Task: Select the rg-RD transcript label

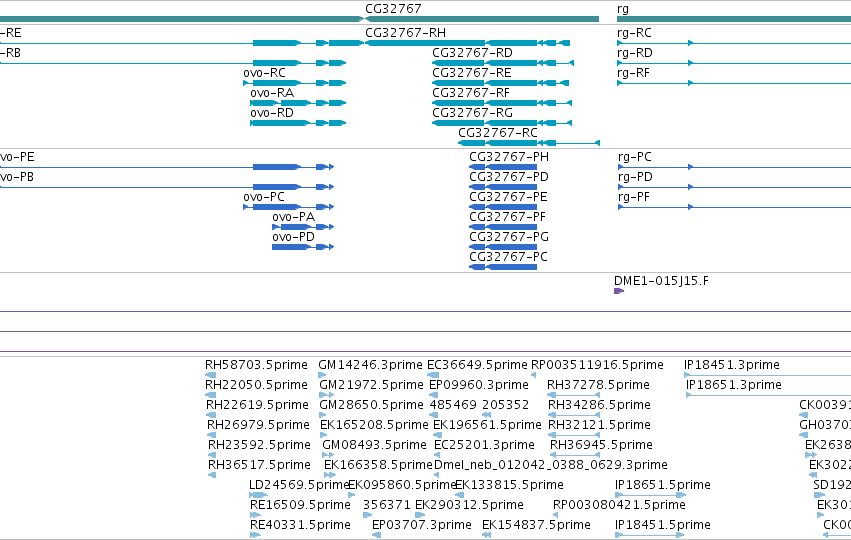Action: (x=634, y=53)
